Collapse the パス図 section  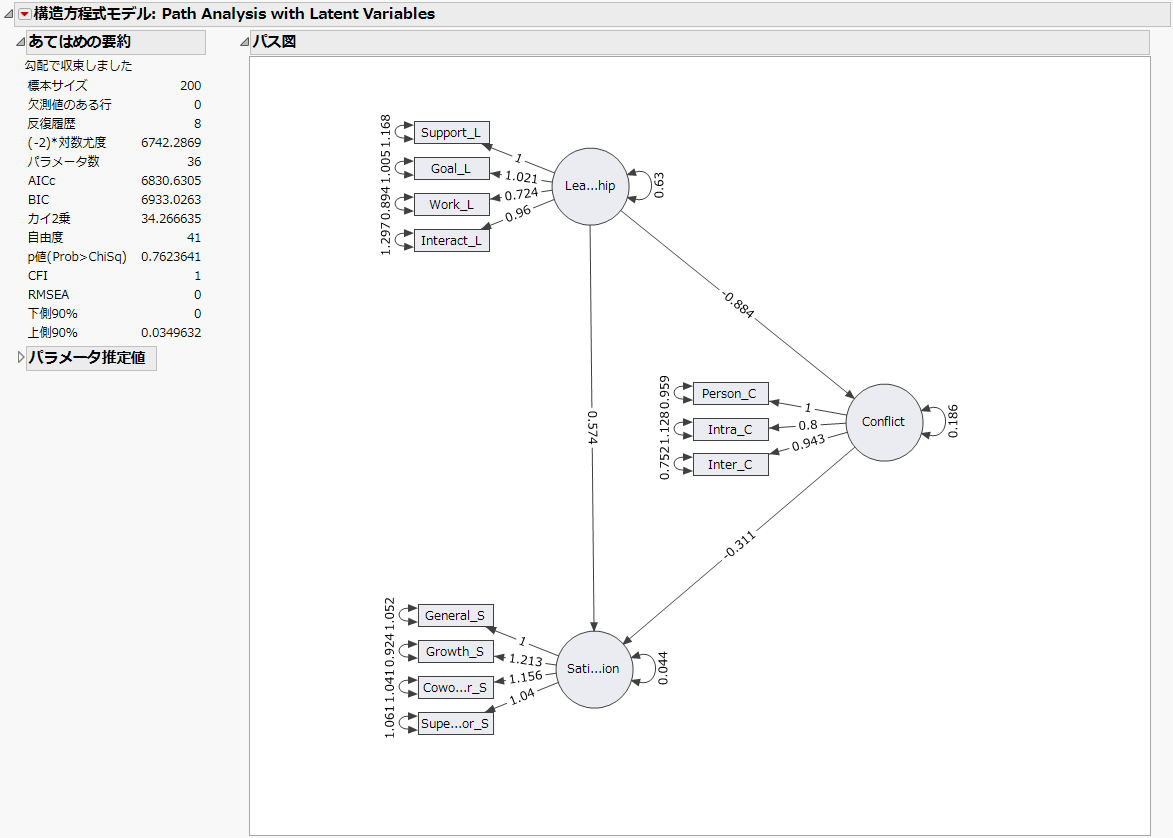[244, 42]
